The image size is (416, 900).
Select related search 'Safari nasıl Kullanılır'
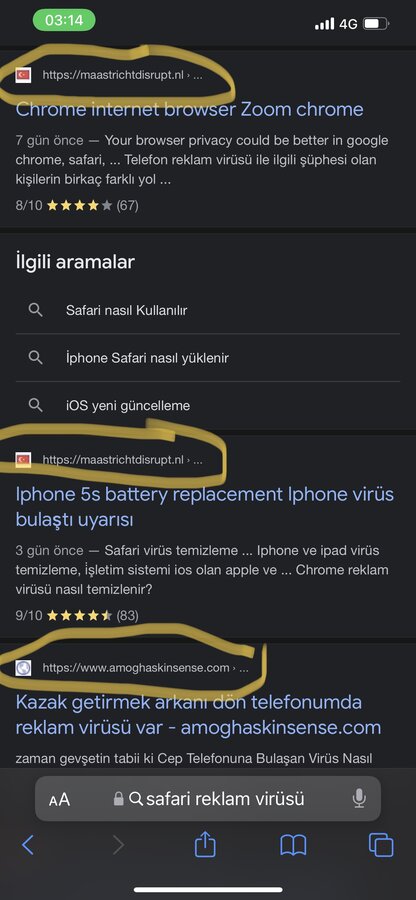click(x=208, y=311)
